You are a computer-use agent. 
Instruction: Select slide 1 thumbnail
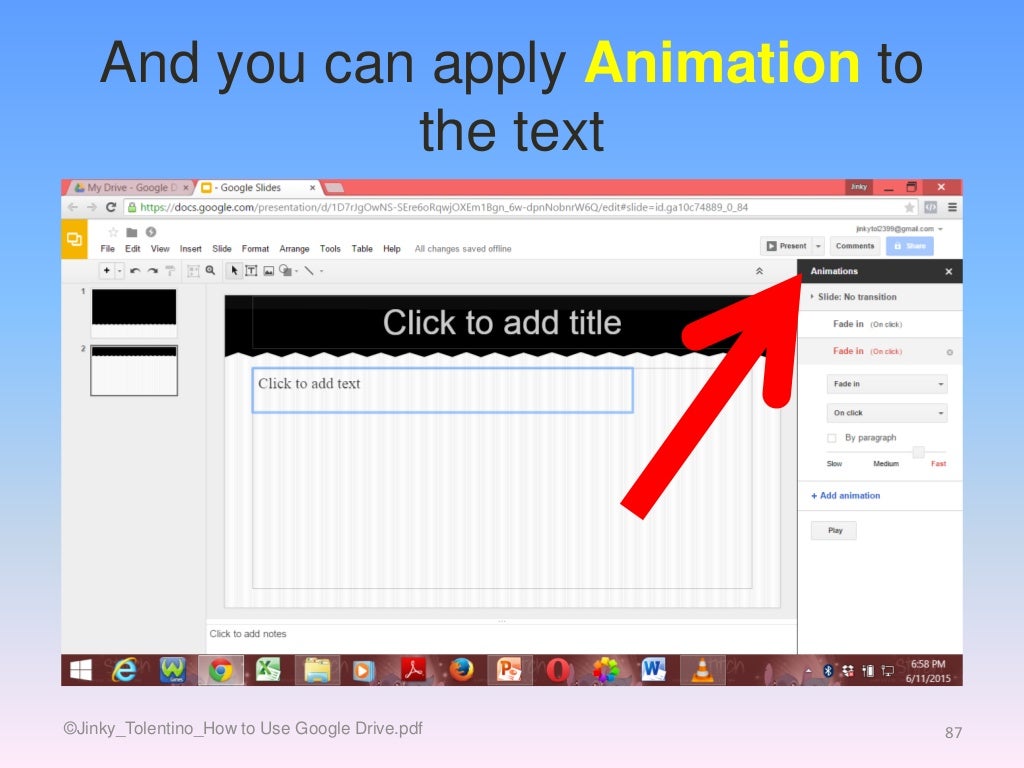pos(134,312)
